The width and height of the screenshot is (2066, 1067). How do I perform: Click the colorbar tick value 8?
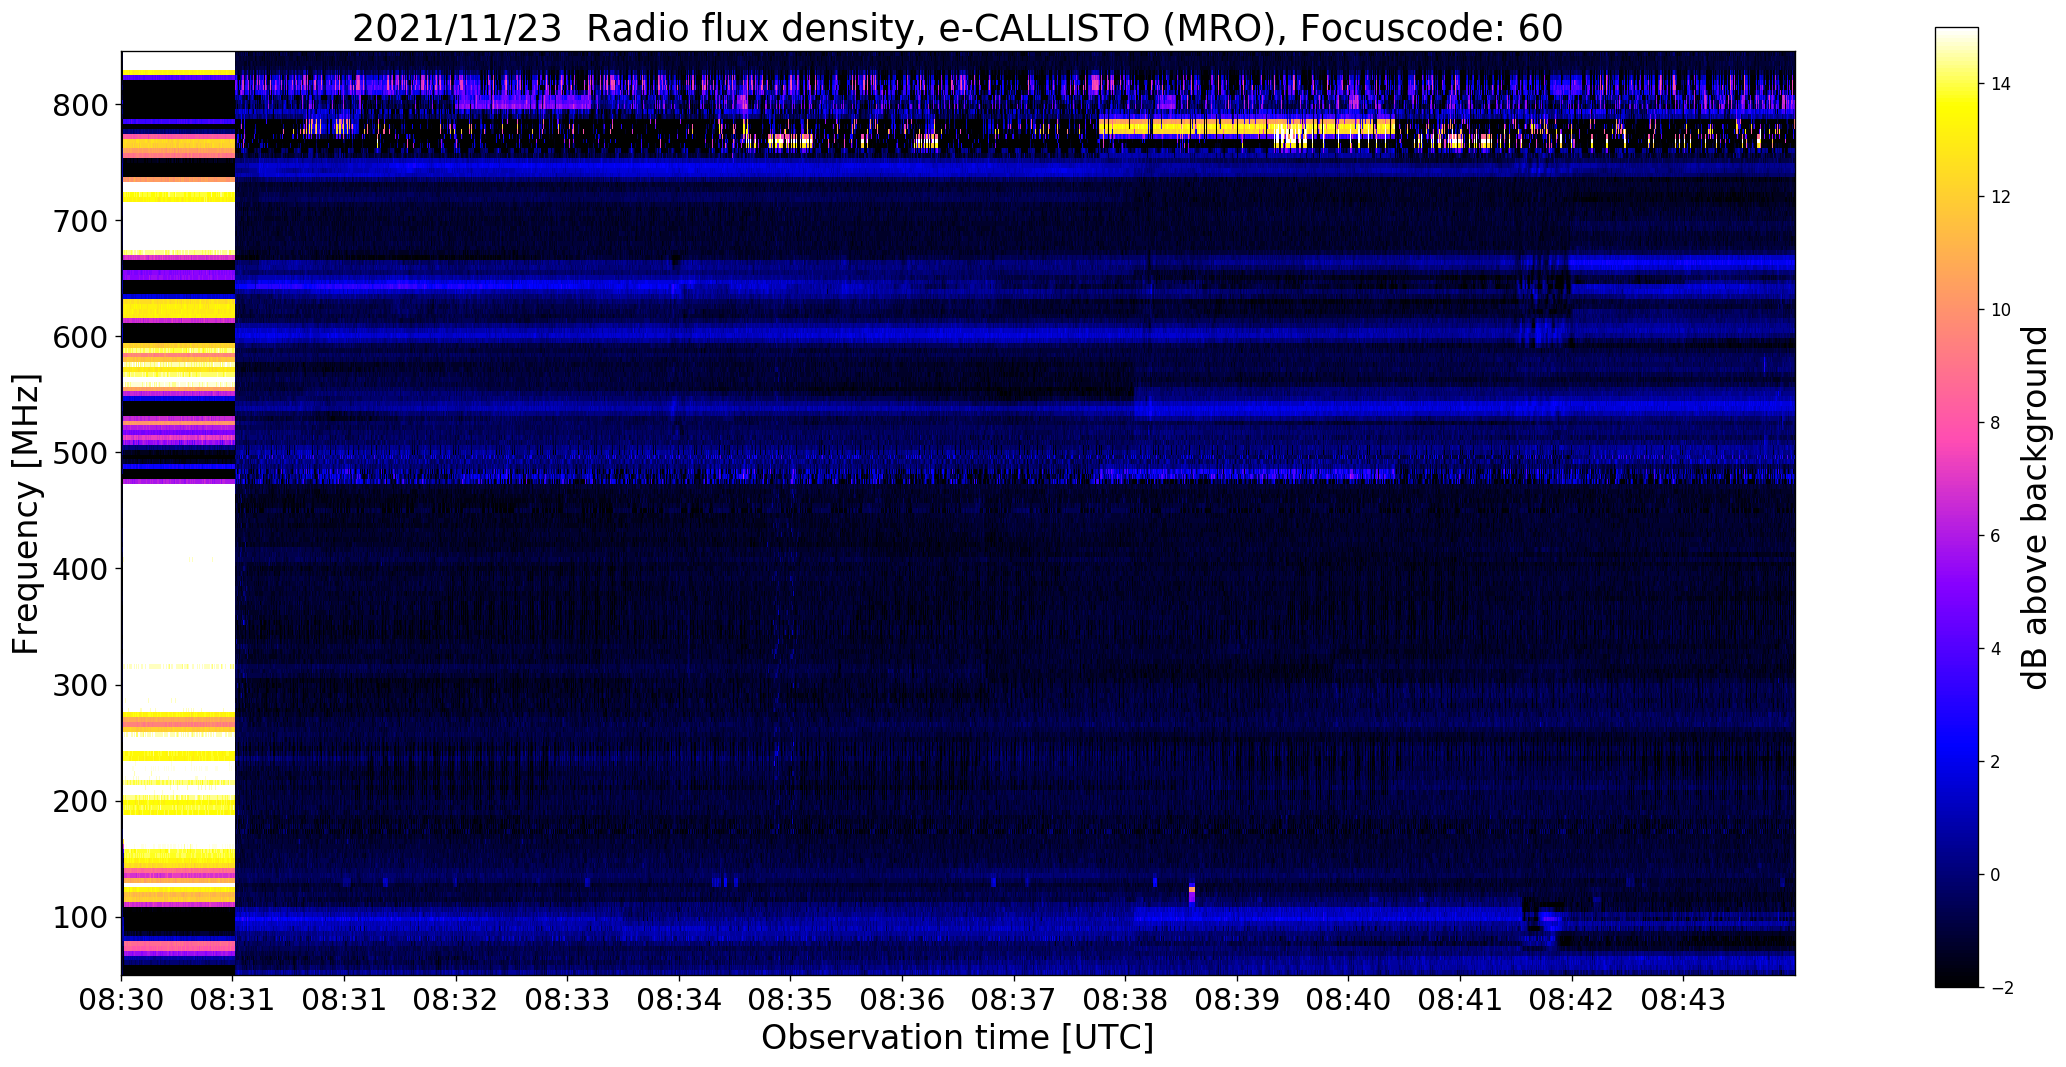click(x=1996, y=423)
